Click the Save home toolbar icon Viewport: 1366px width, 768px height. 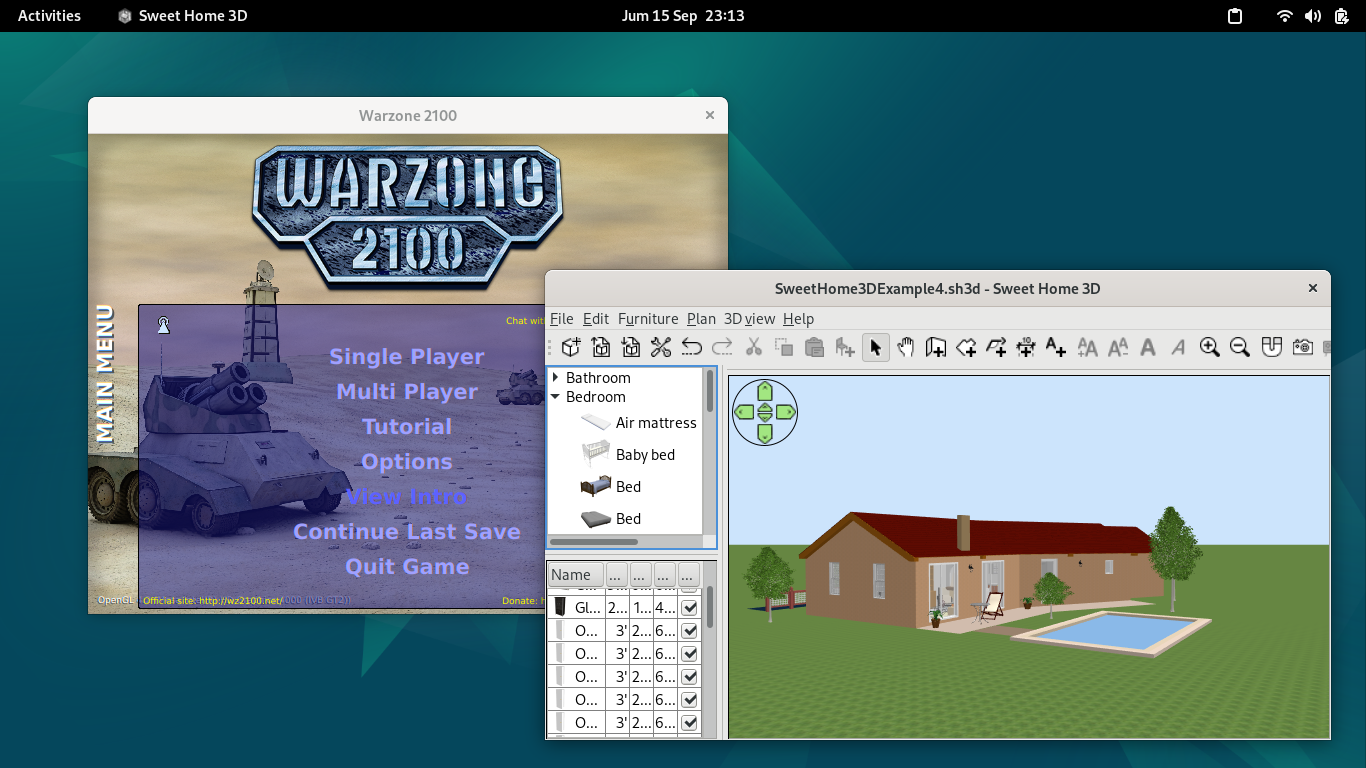(x=631, y=347)
